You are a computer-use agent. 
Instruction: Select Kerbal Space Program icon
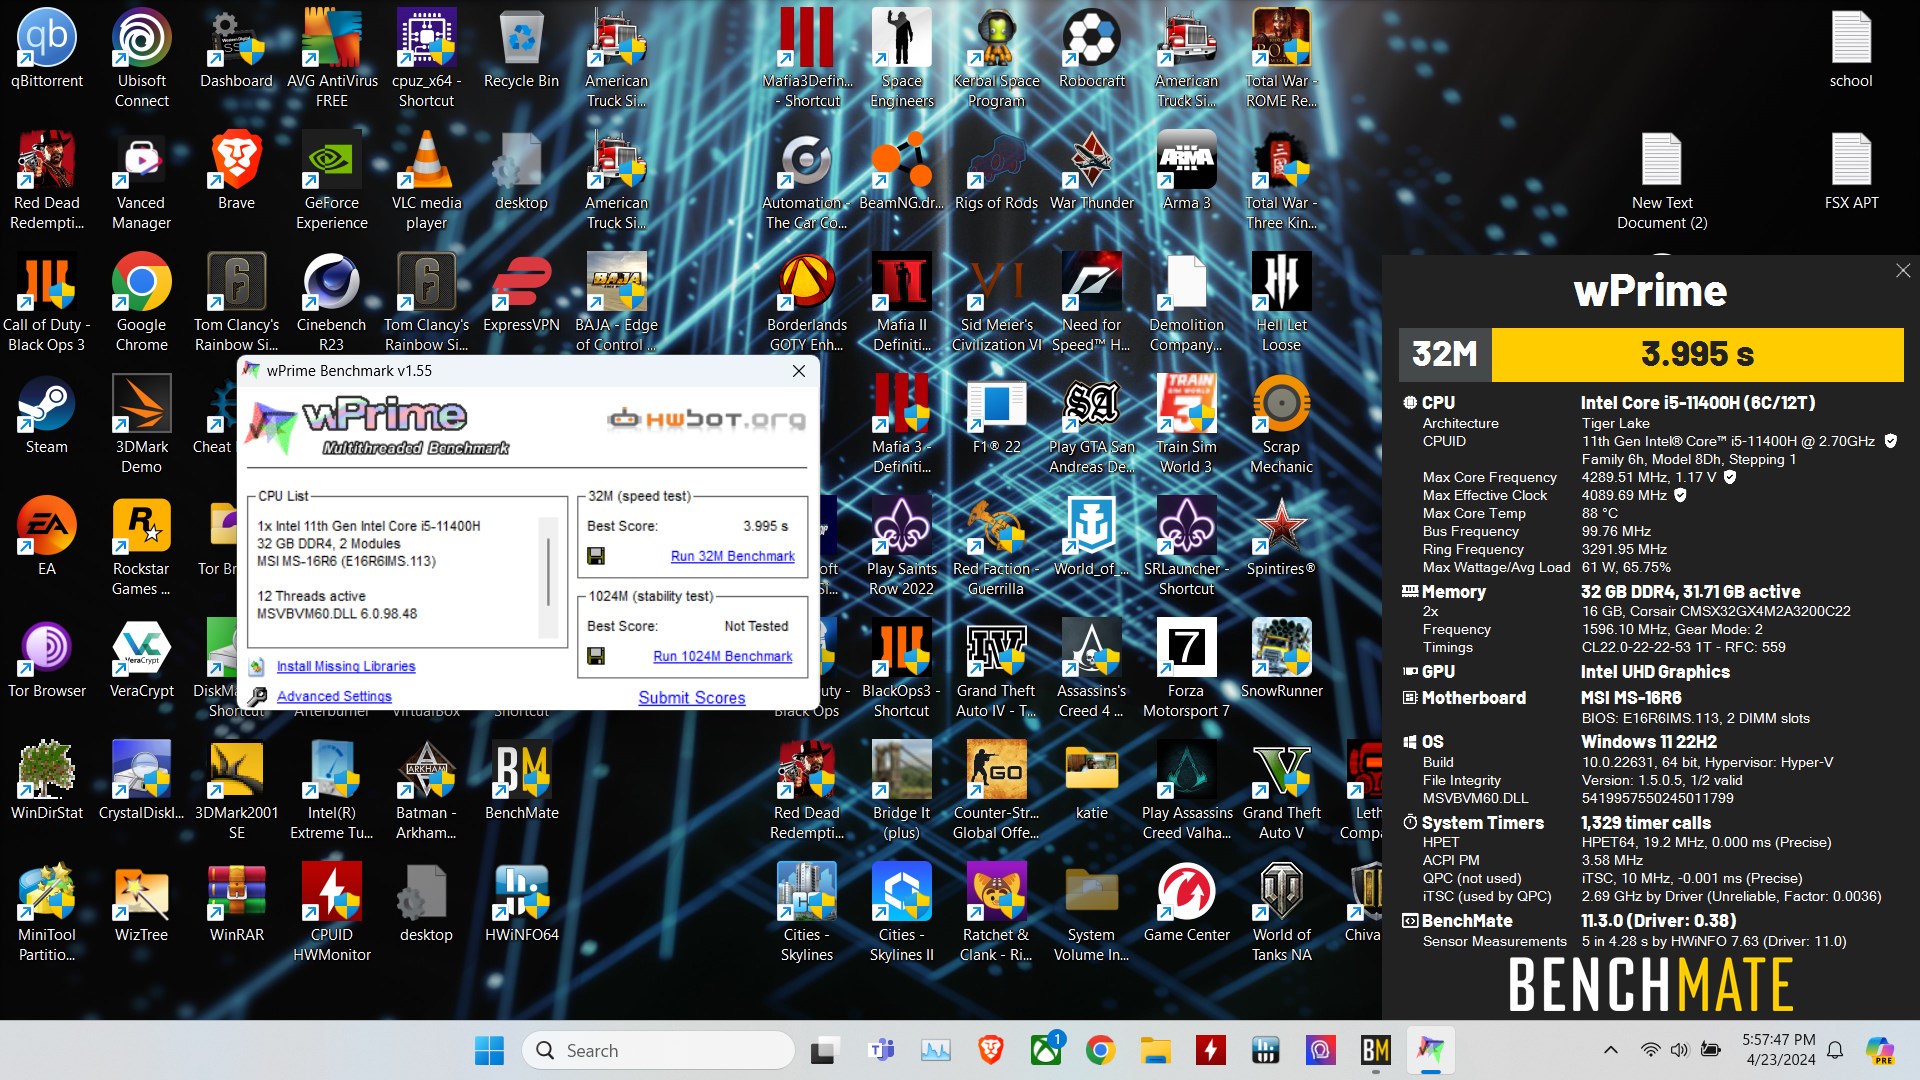click(996, 58)
